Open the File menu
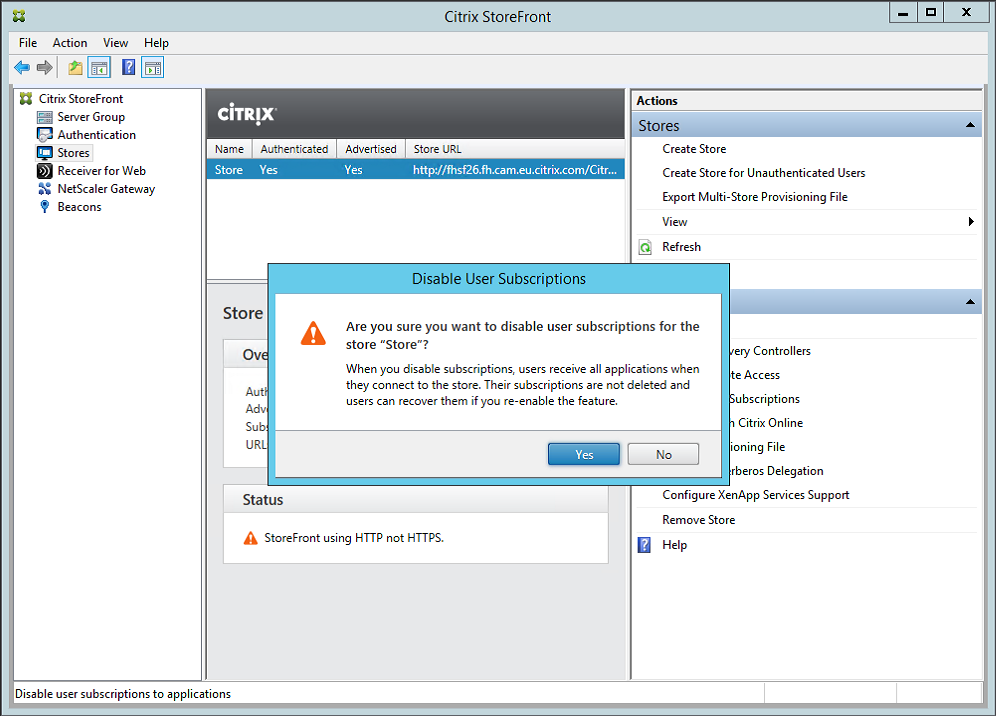996x716 pixels. pos(28,43)
